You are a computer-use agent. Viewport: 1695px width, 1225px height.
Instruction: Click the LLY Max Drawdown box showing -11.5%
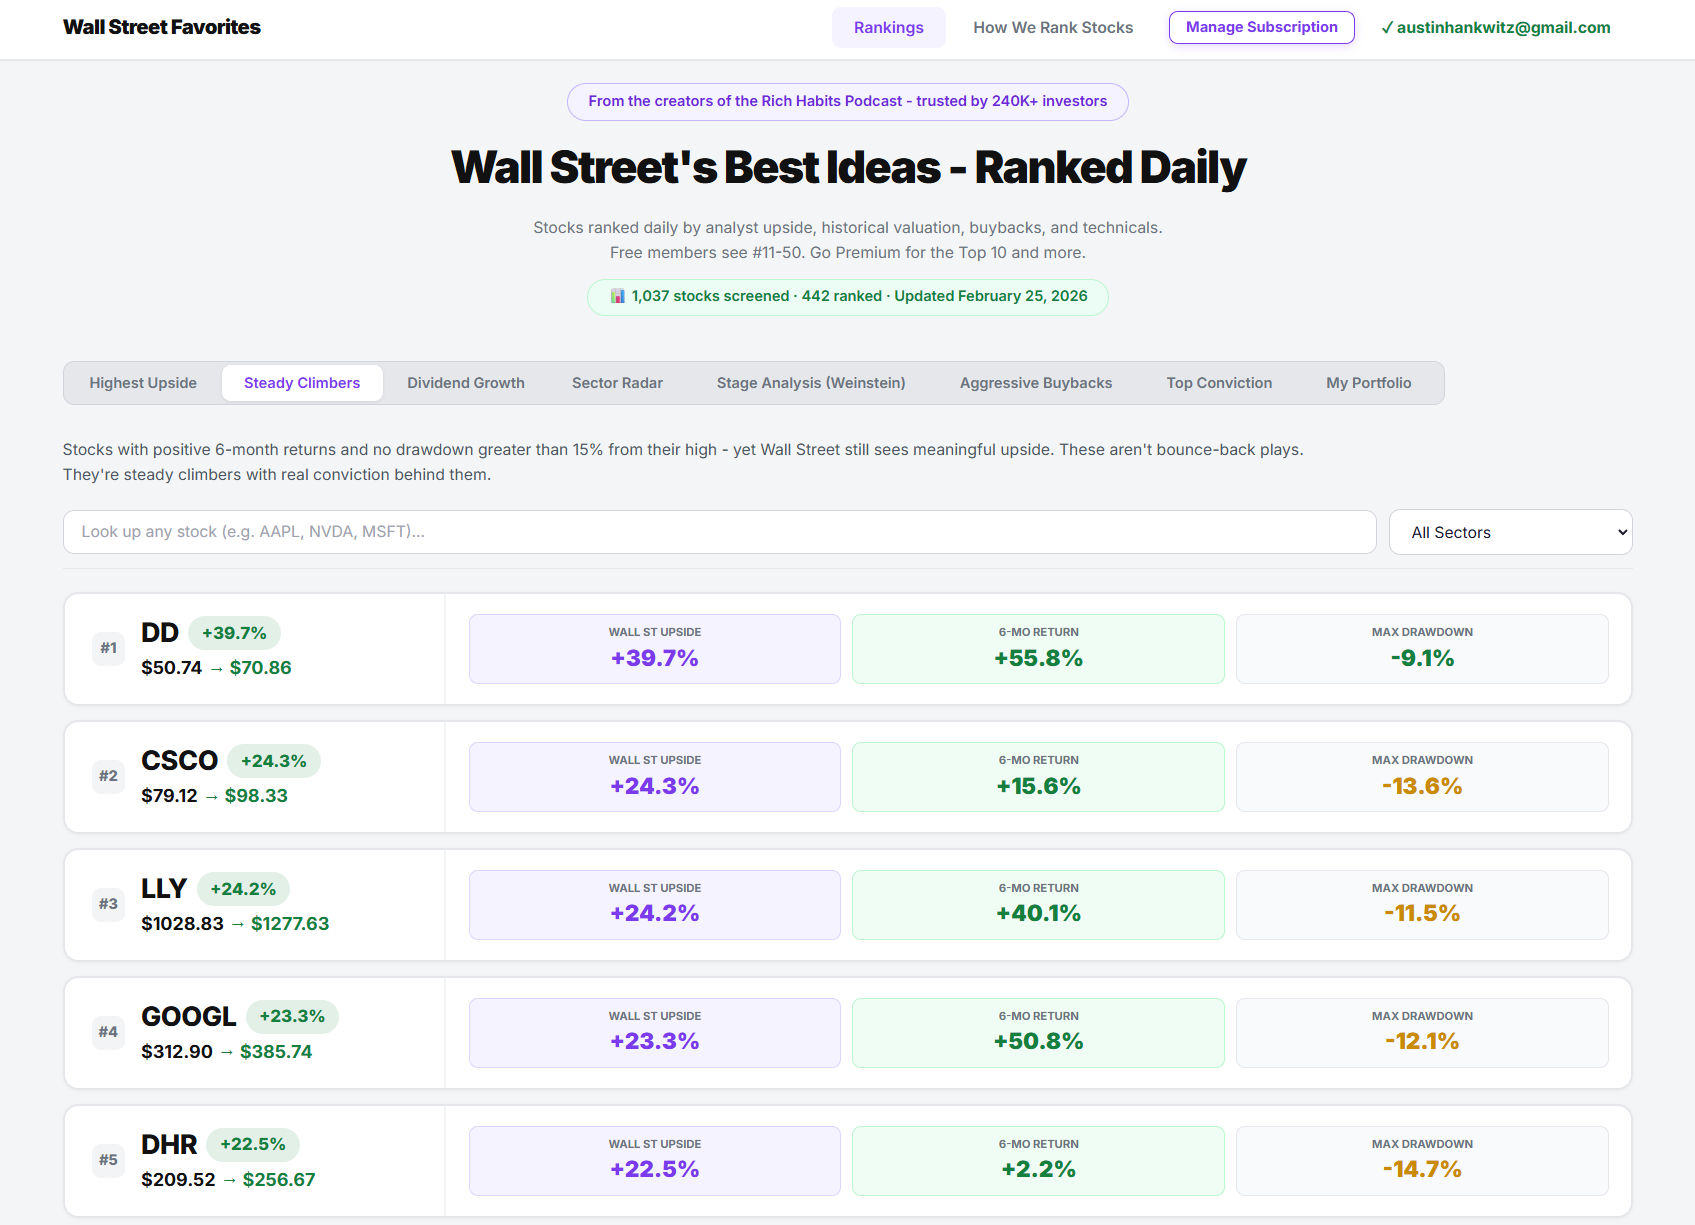pyautogui.click(x=1422, y=905)
